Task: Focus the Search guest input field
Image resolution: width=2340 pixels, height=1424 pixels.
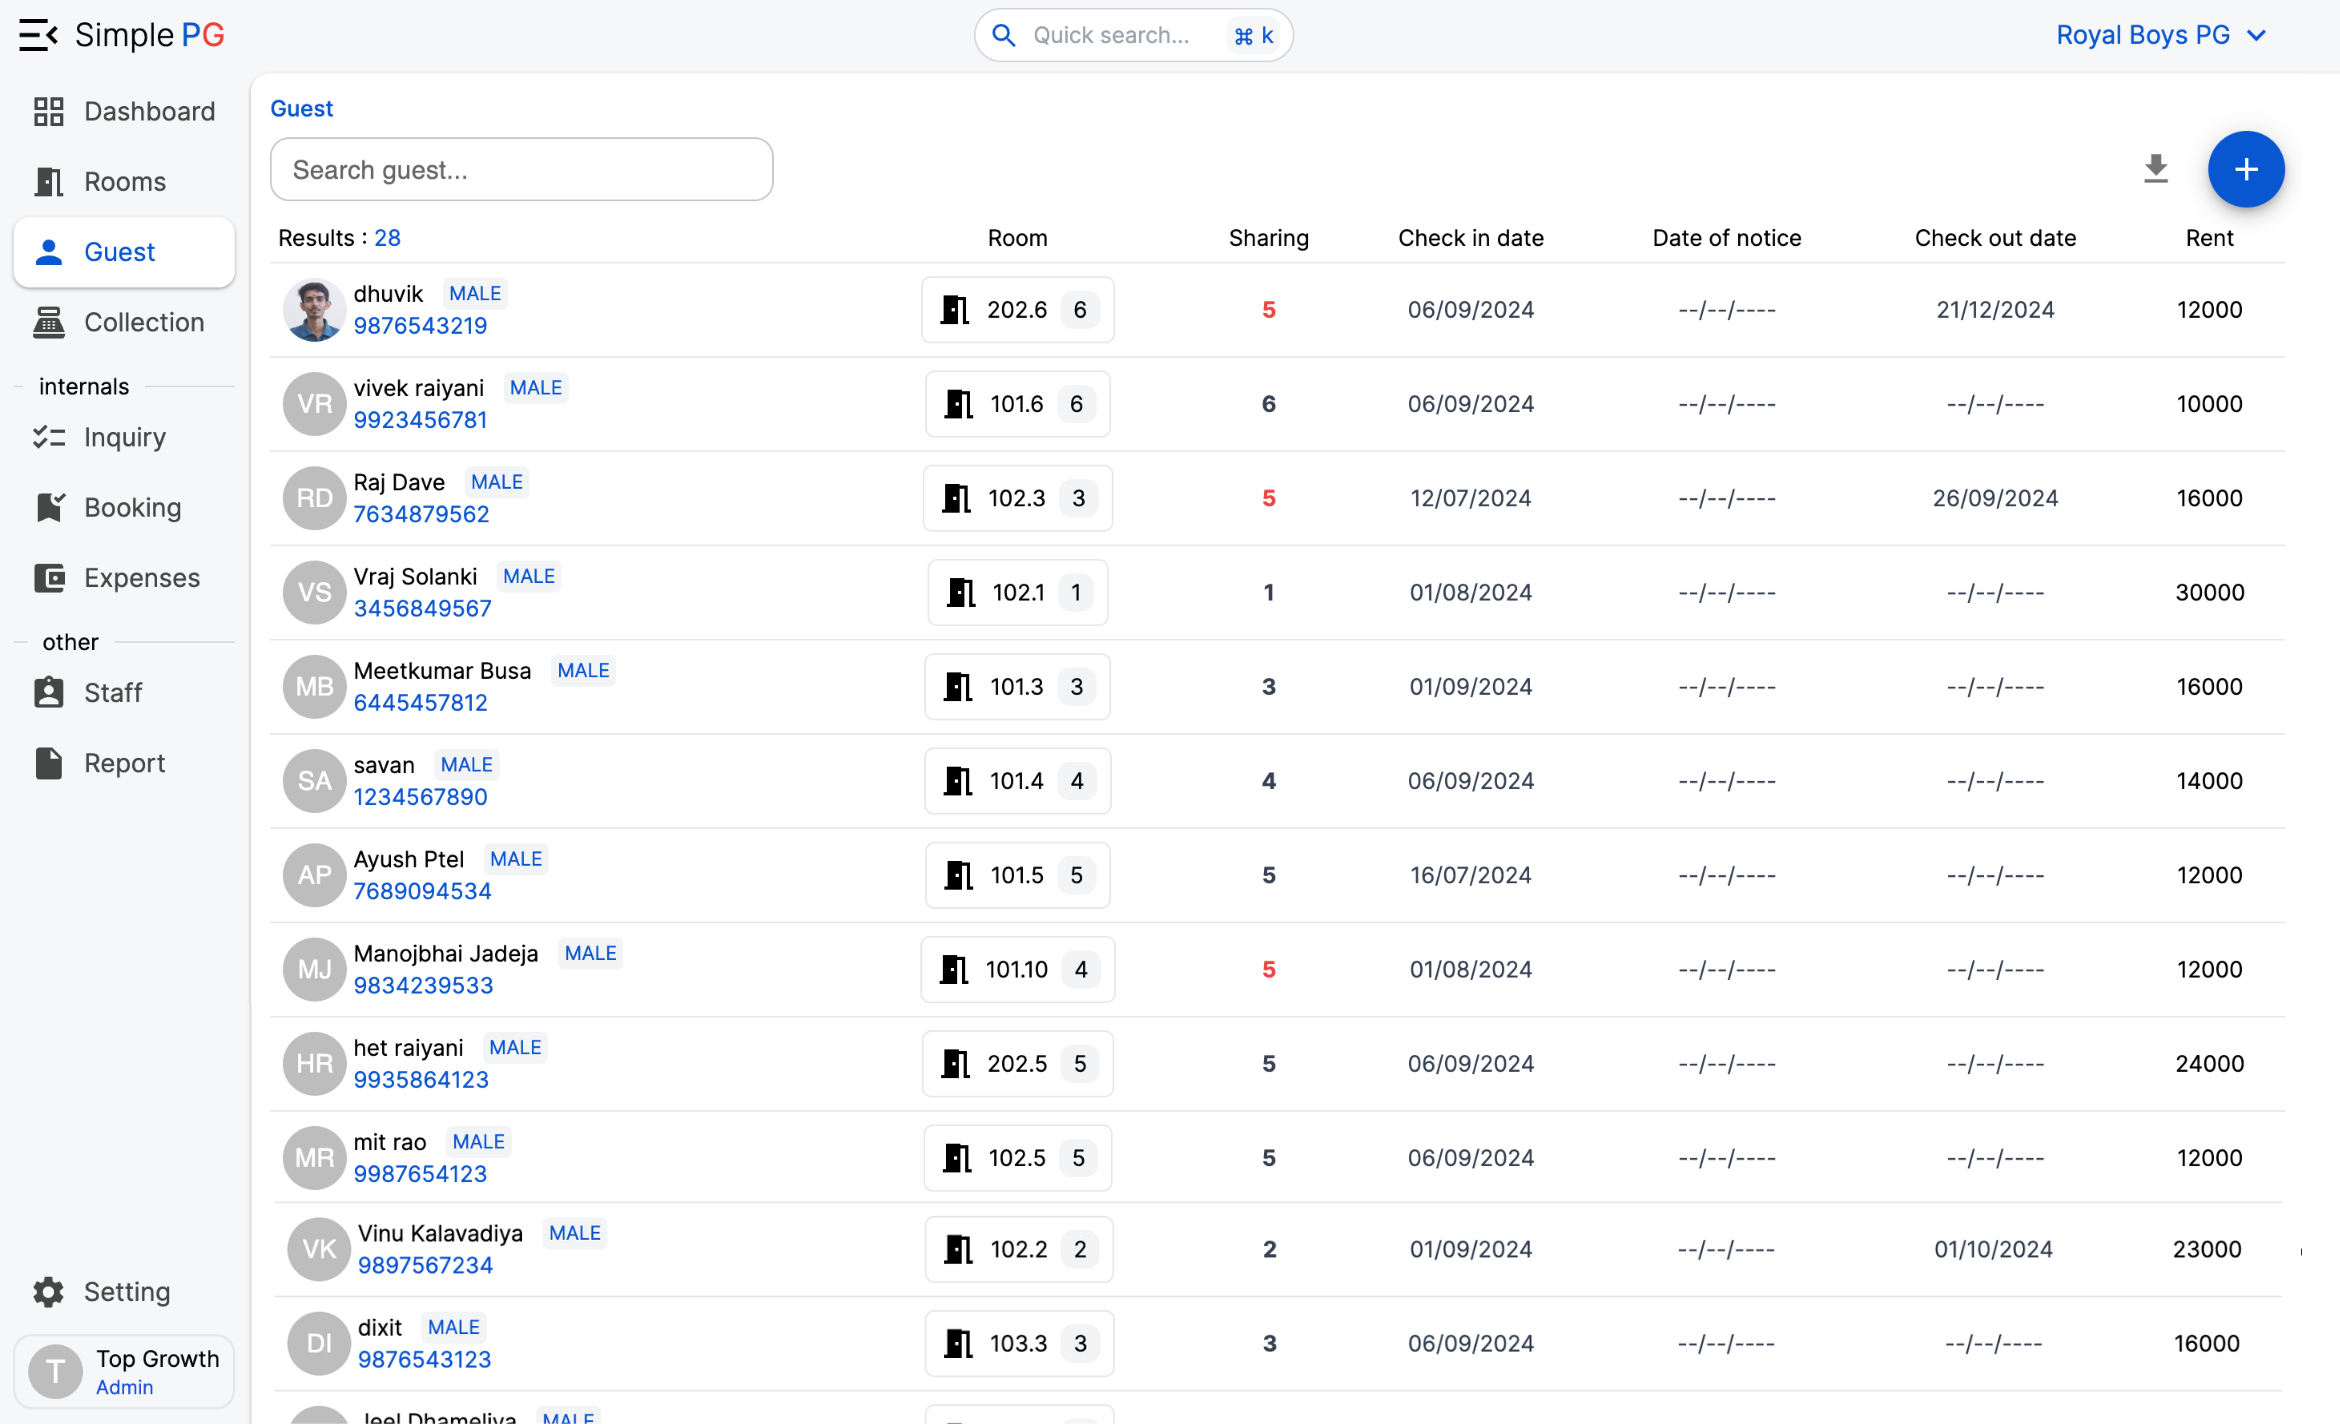Action: coord(521,170)
